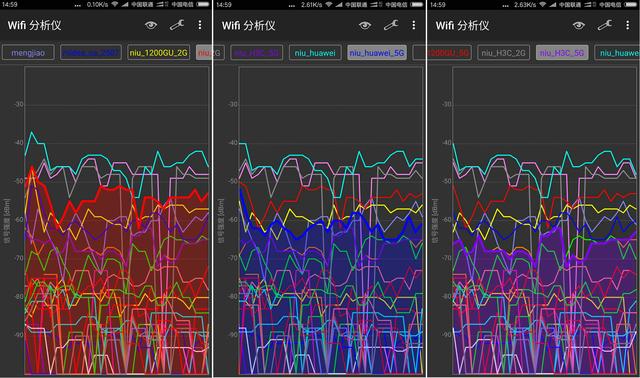Open three-dot overflow menu in middle screenshot
Screen dimensions: 640x378
point(413,25)
